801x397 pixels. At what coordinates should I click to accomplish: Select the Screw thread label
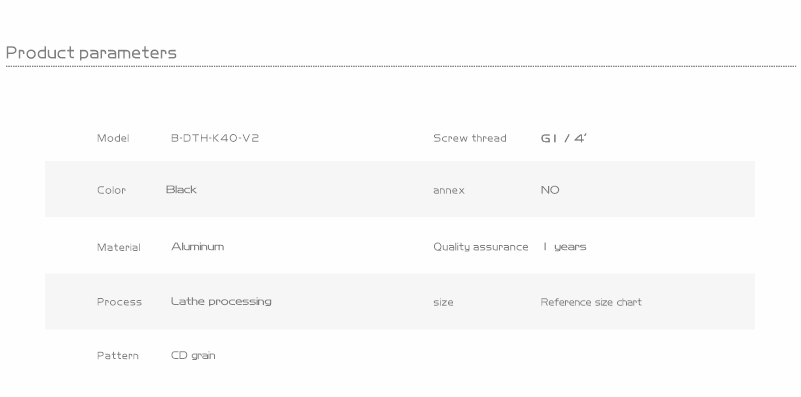click(x=469, y=138)
